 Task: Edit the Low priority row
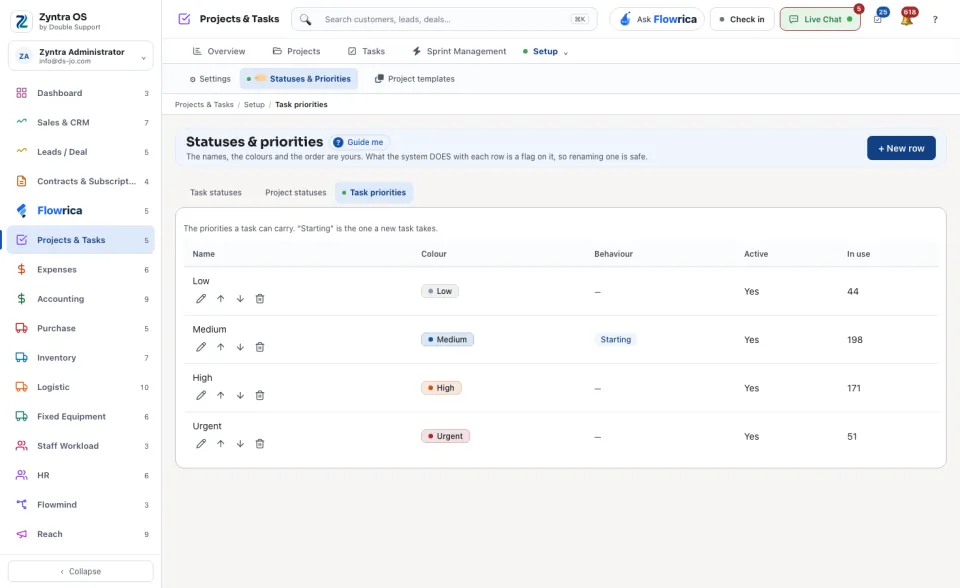pyautogui.click(x=201, y=299)
